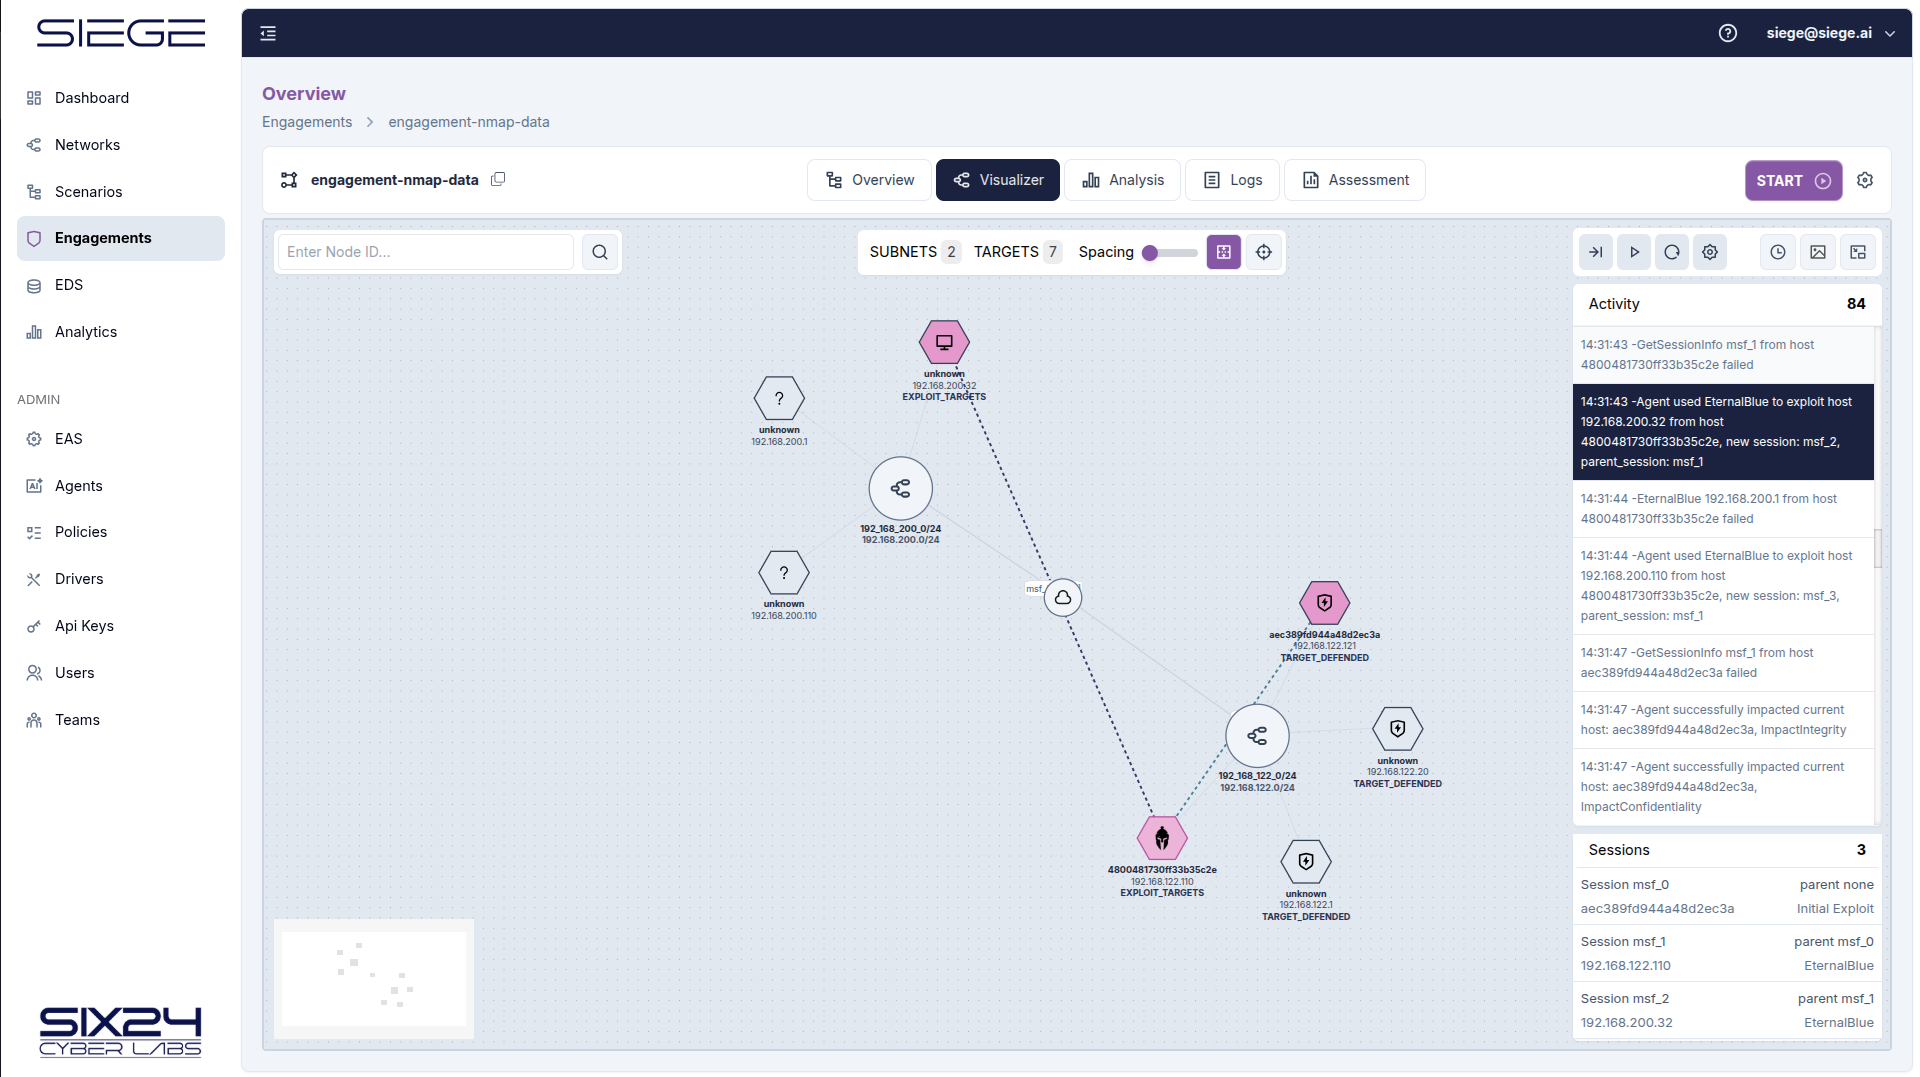
Task: Click the search icon beside Node ID field
Action: coord(599,252)
